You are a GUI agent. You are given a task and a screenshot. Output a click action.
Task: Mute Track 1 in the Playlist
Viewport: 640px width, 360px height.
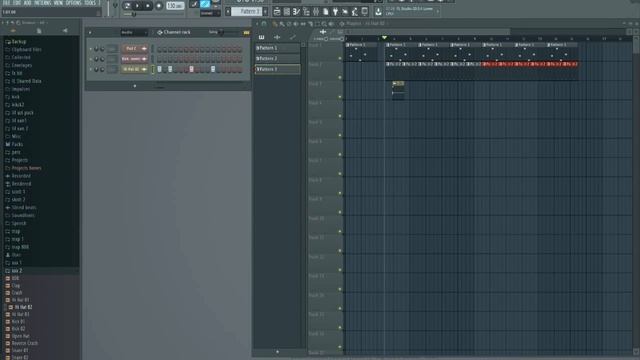340,58
